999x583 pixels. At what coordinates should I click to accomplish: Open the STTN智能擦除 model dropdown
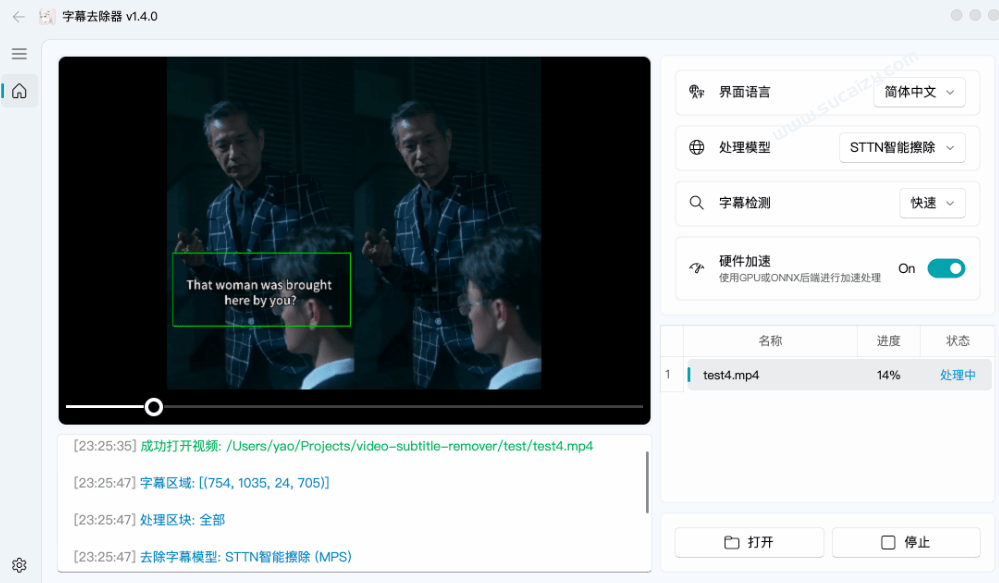[901, 148]
